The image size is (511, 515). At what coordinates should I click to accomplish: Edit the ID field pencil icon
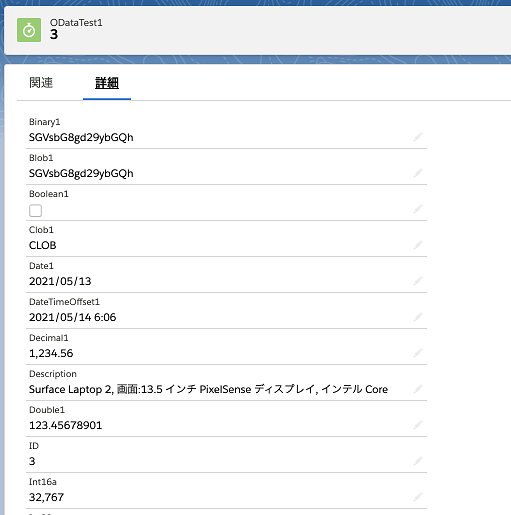(x=418, y=461)
